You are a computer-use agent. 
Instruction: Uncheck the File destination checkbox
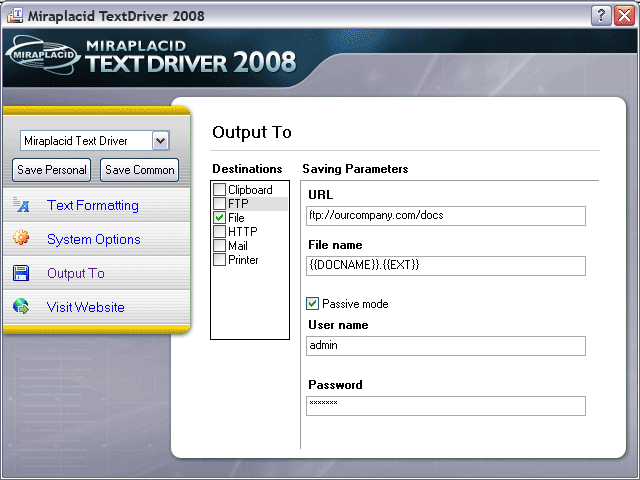pos(220,218)
